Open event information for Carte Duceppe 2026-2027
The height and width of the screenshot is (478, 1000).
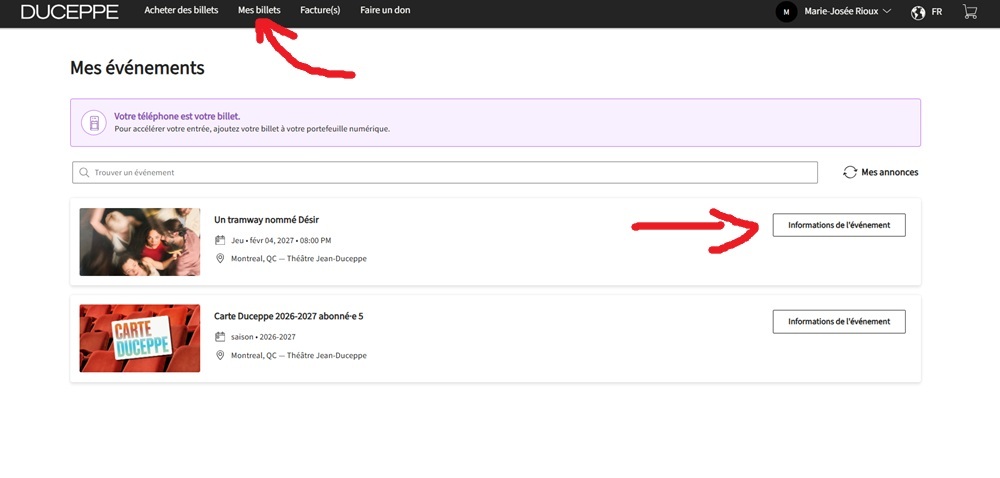pos(839,321)
